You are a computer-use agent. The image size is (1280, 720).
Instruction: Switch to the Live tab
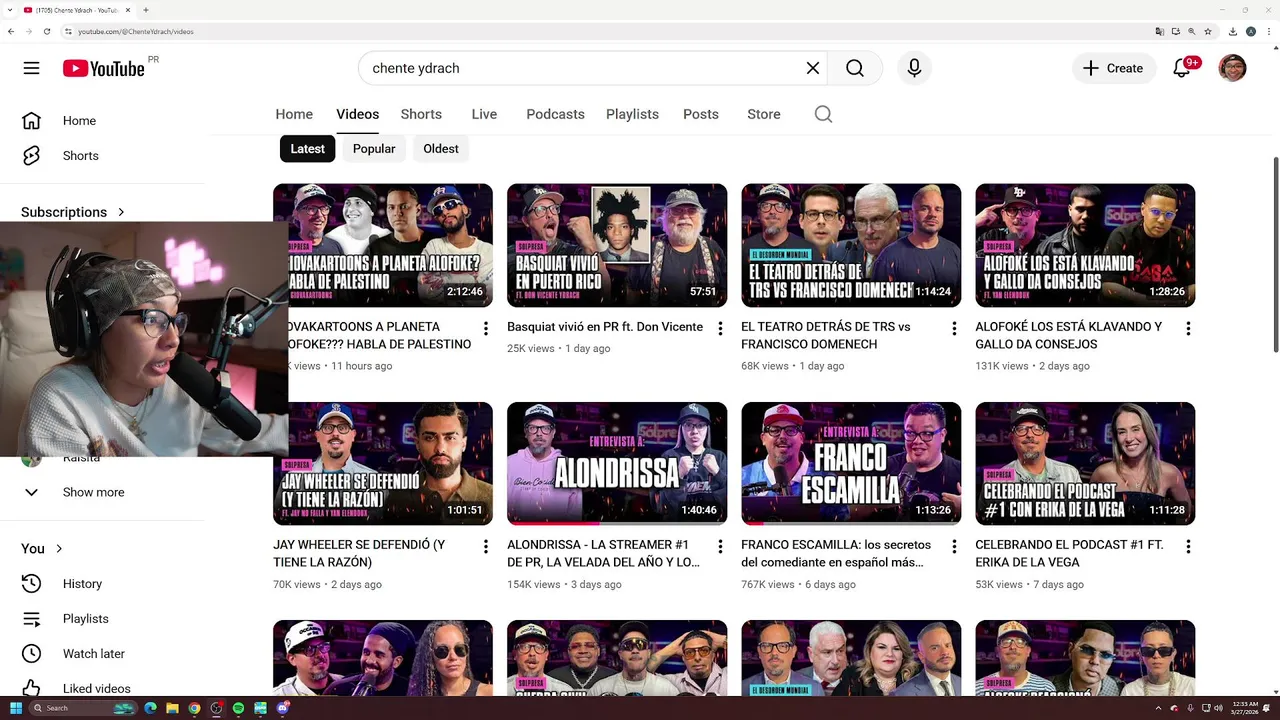484,114
